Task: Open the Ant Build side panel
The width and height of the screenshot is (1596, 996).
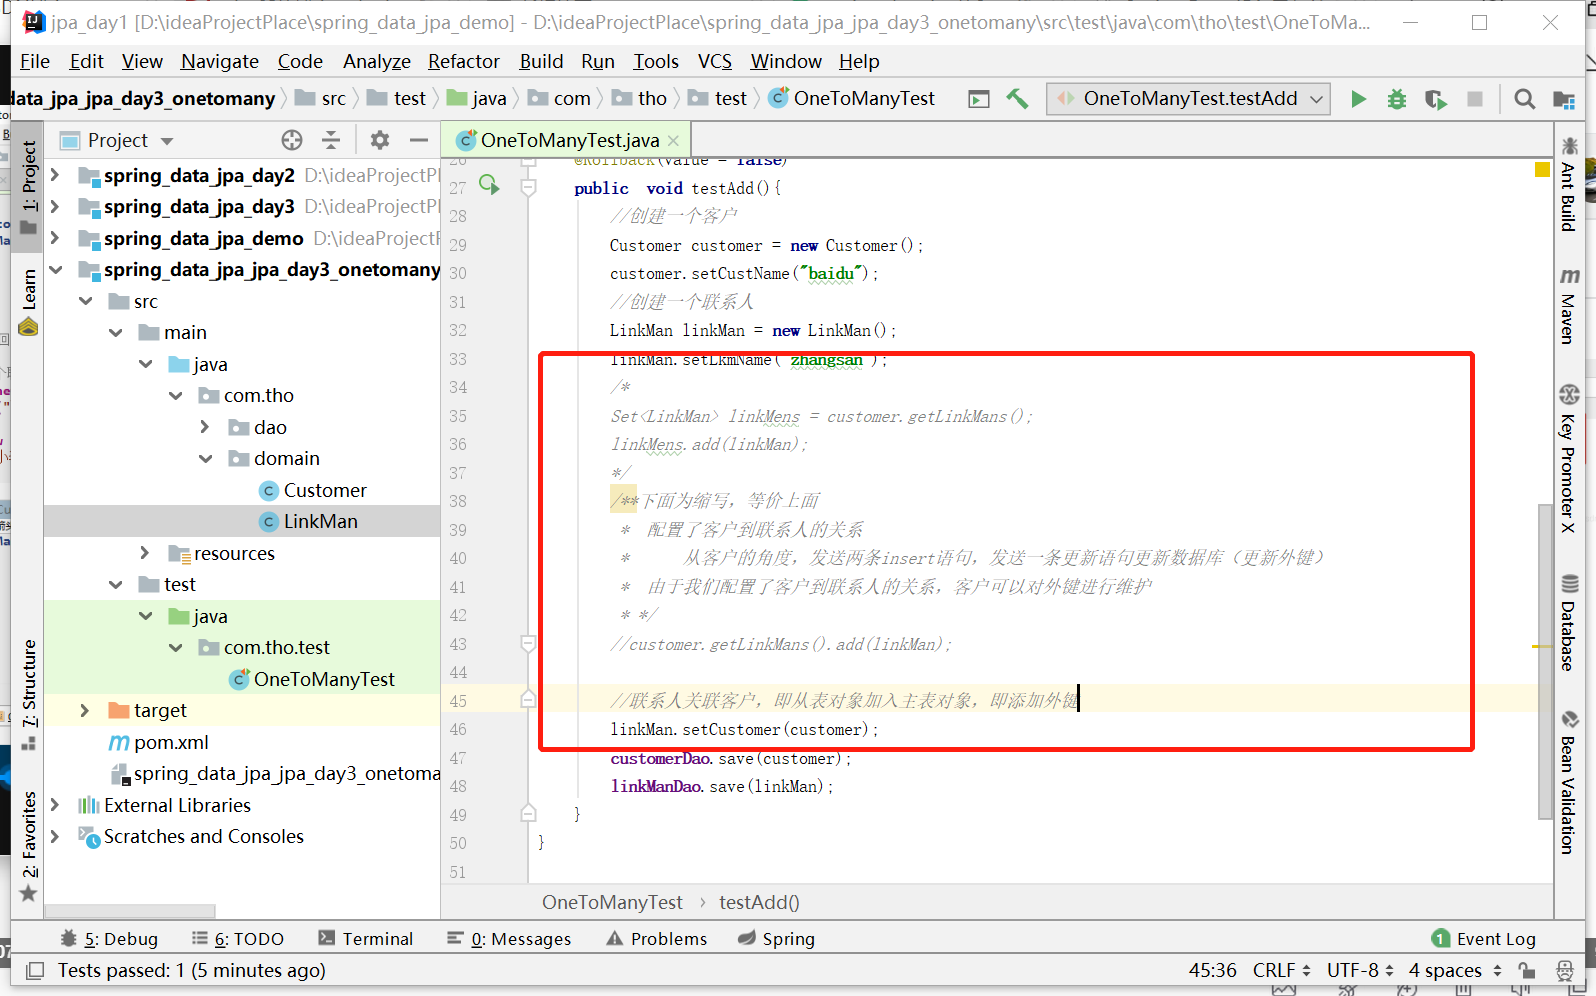Action: (x=1569, y=184)
